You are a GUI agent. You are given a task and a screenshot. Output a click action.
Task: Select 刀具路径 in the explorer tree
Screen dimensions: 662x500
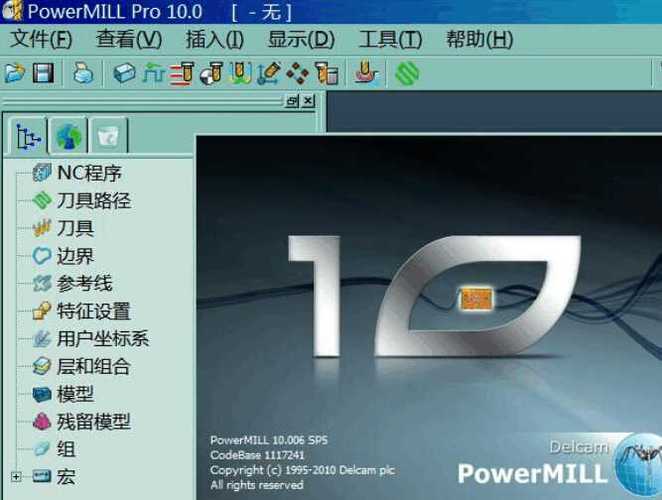click(94, 201)
